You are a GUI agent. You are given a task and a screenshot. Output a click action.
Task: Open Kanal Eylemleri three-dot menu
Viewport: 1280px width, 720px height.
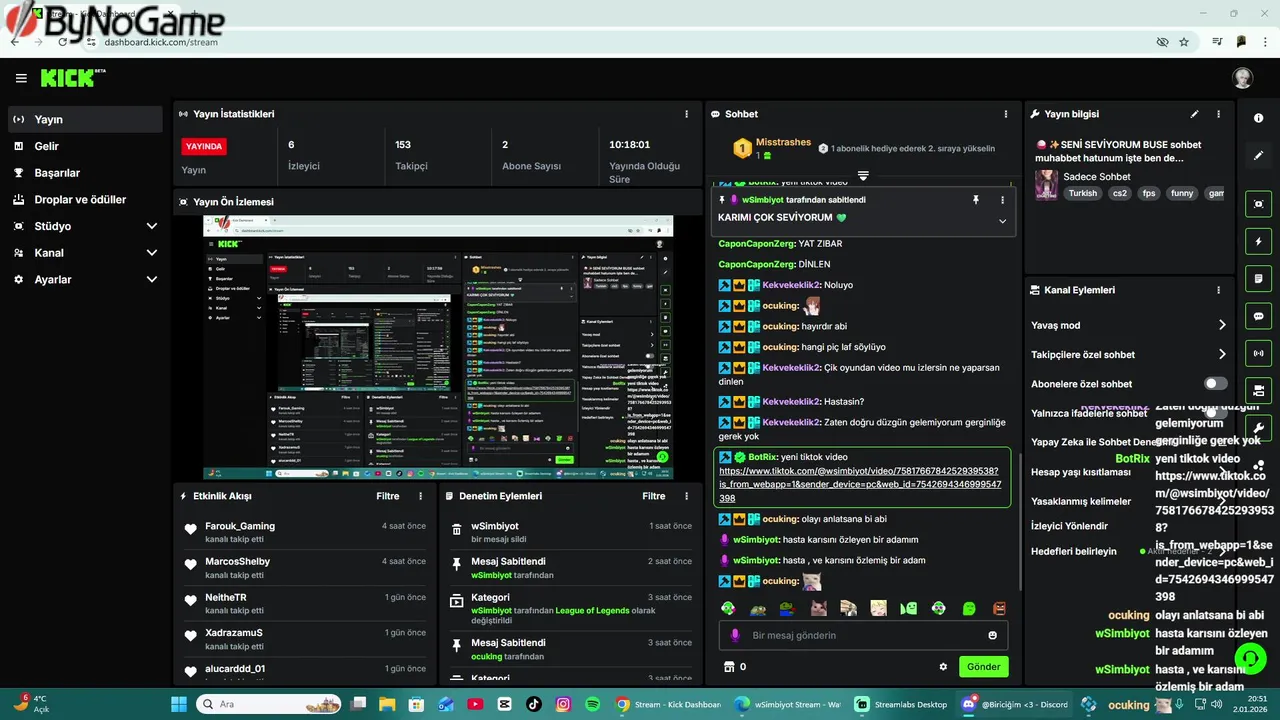click(1218, 290)
